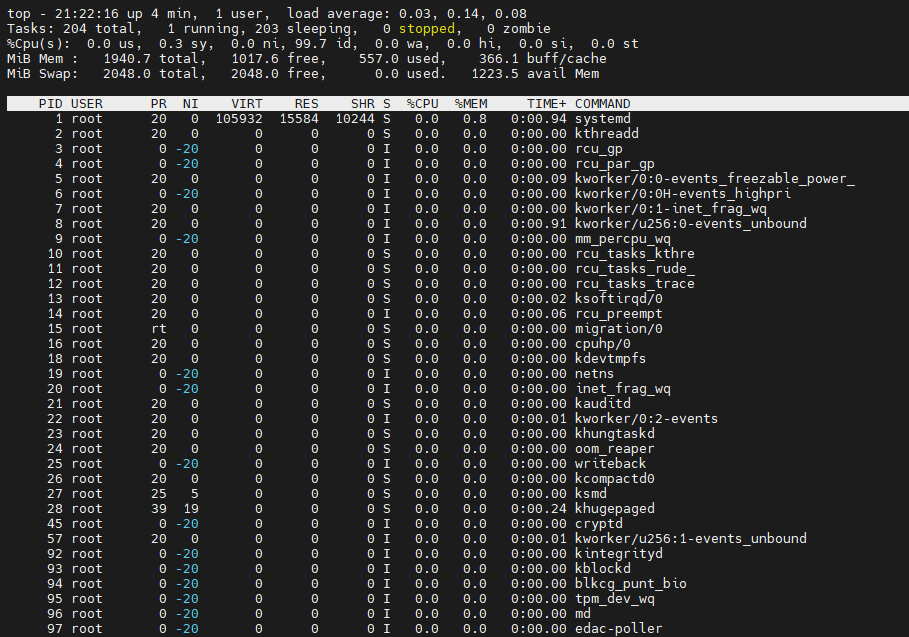
Task: Select the systemd process command
Action: click(602, 119)
